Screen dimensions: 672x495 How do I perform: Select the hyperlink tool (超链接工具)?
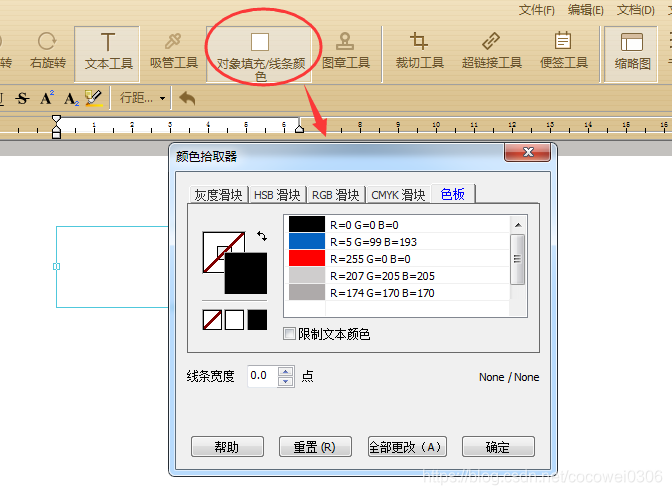492,51
